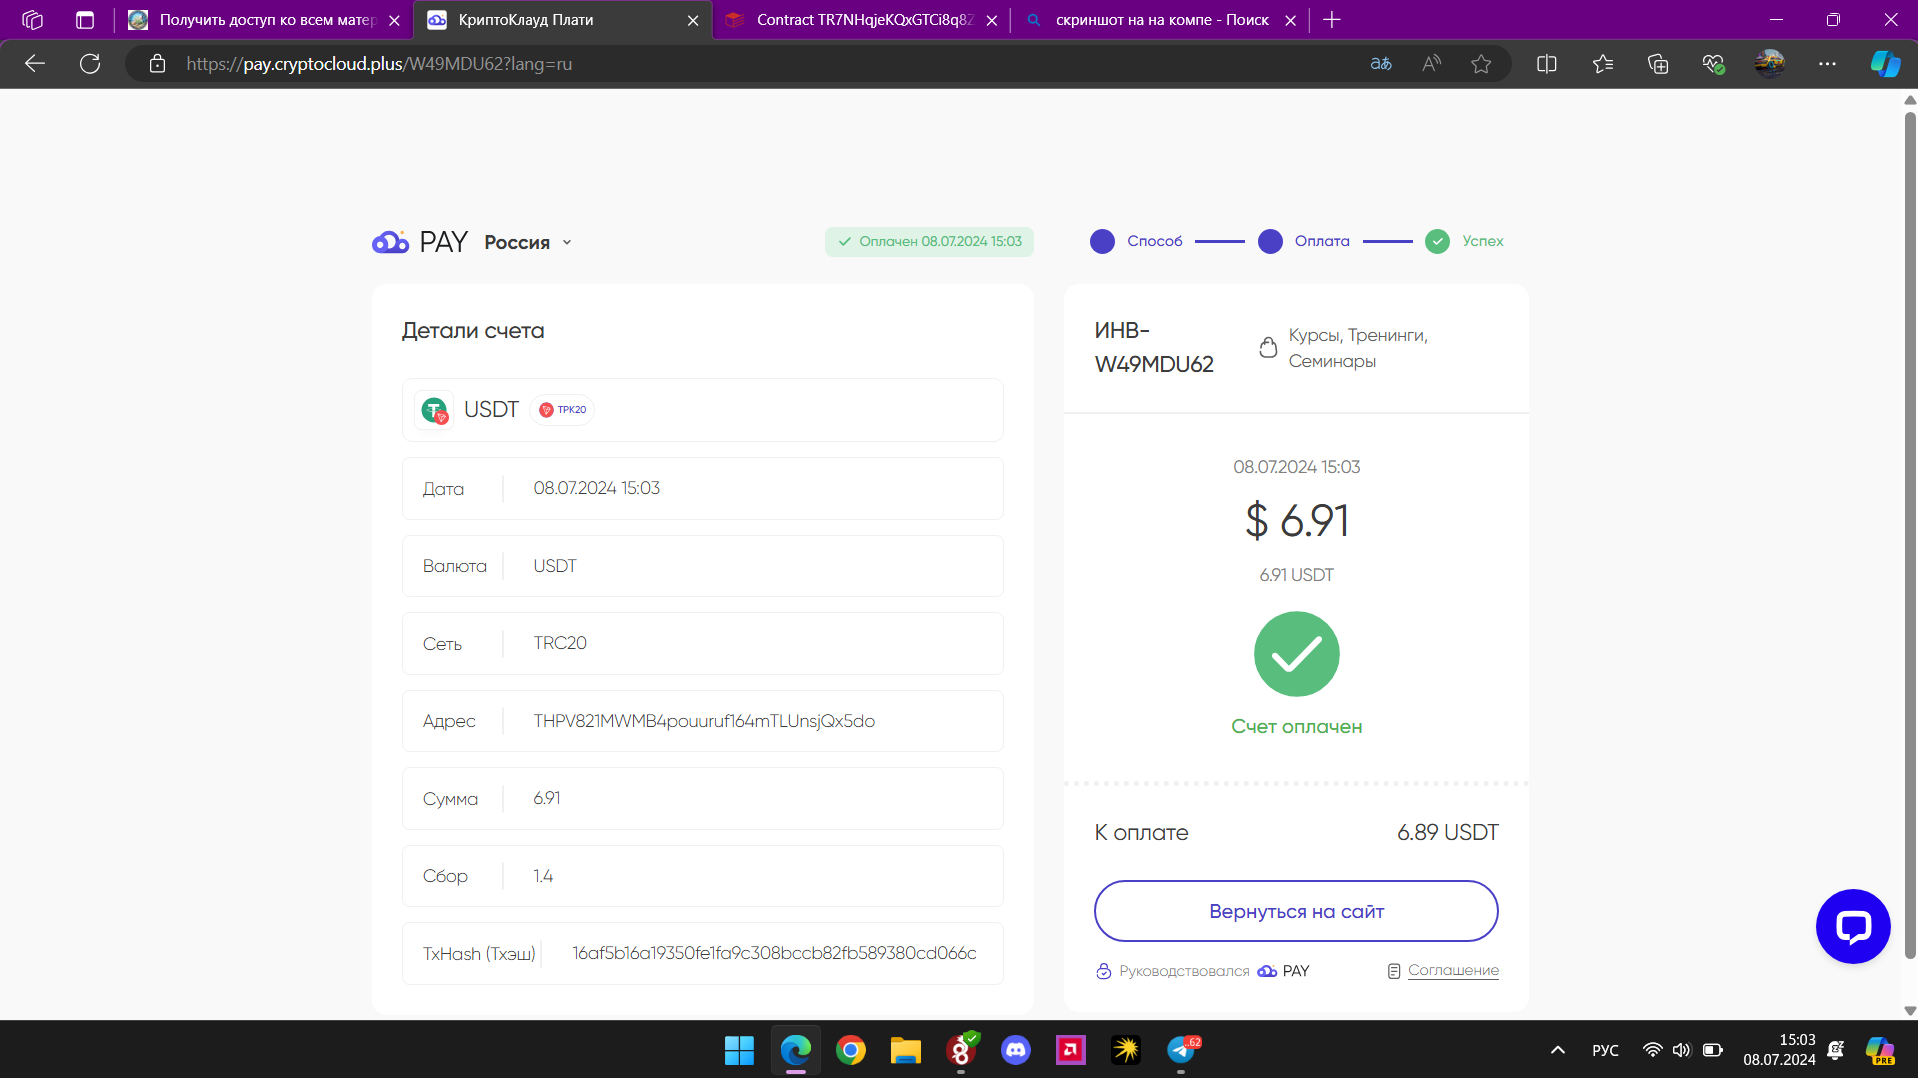This screenshot has height=1078, width=1918.
Task: Click the invoice number ИНВ-W49MDU62
Action: tap(1154, 347)
